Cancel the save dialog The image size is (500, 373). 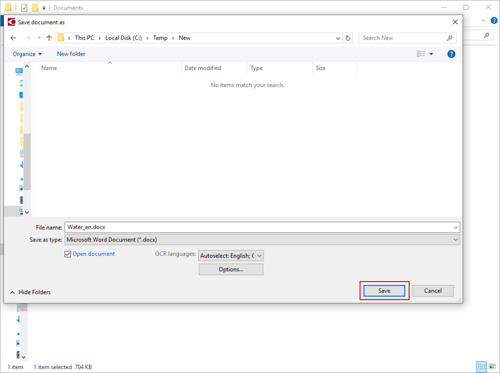point(433,291)
